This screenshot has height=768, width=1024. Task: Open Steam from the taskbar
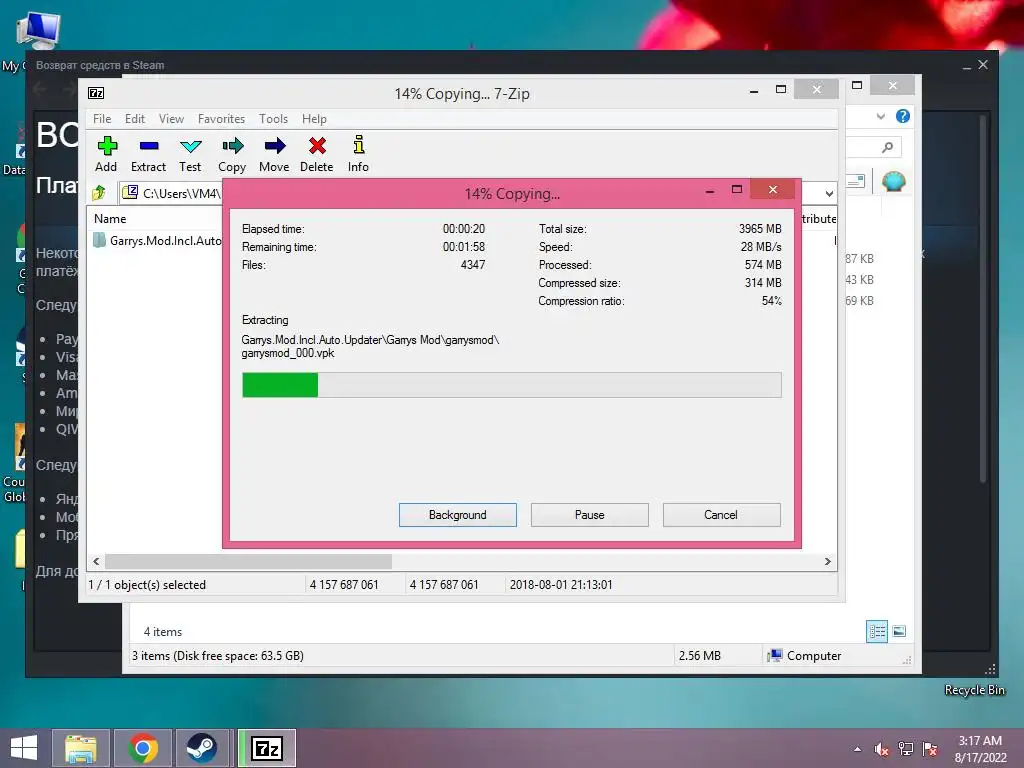pos(201,748)
